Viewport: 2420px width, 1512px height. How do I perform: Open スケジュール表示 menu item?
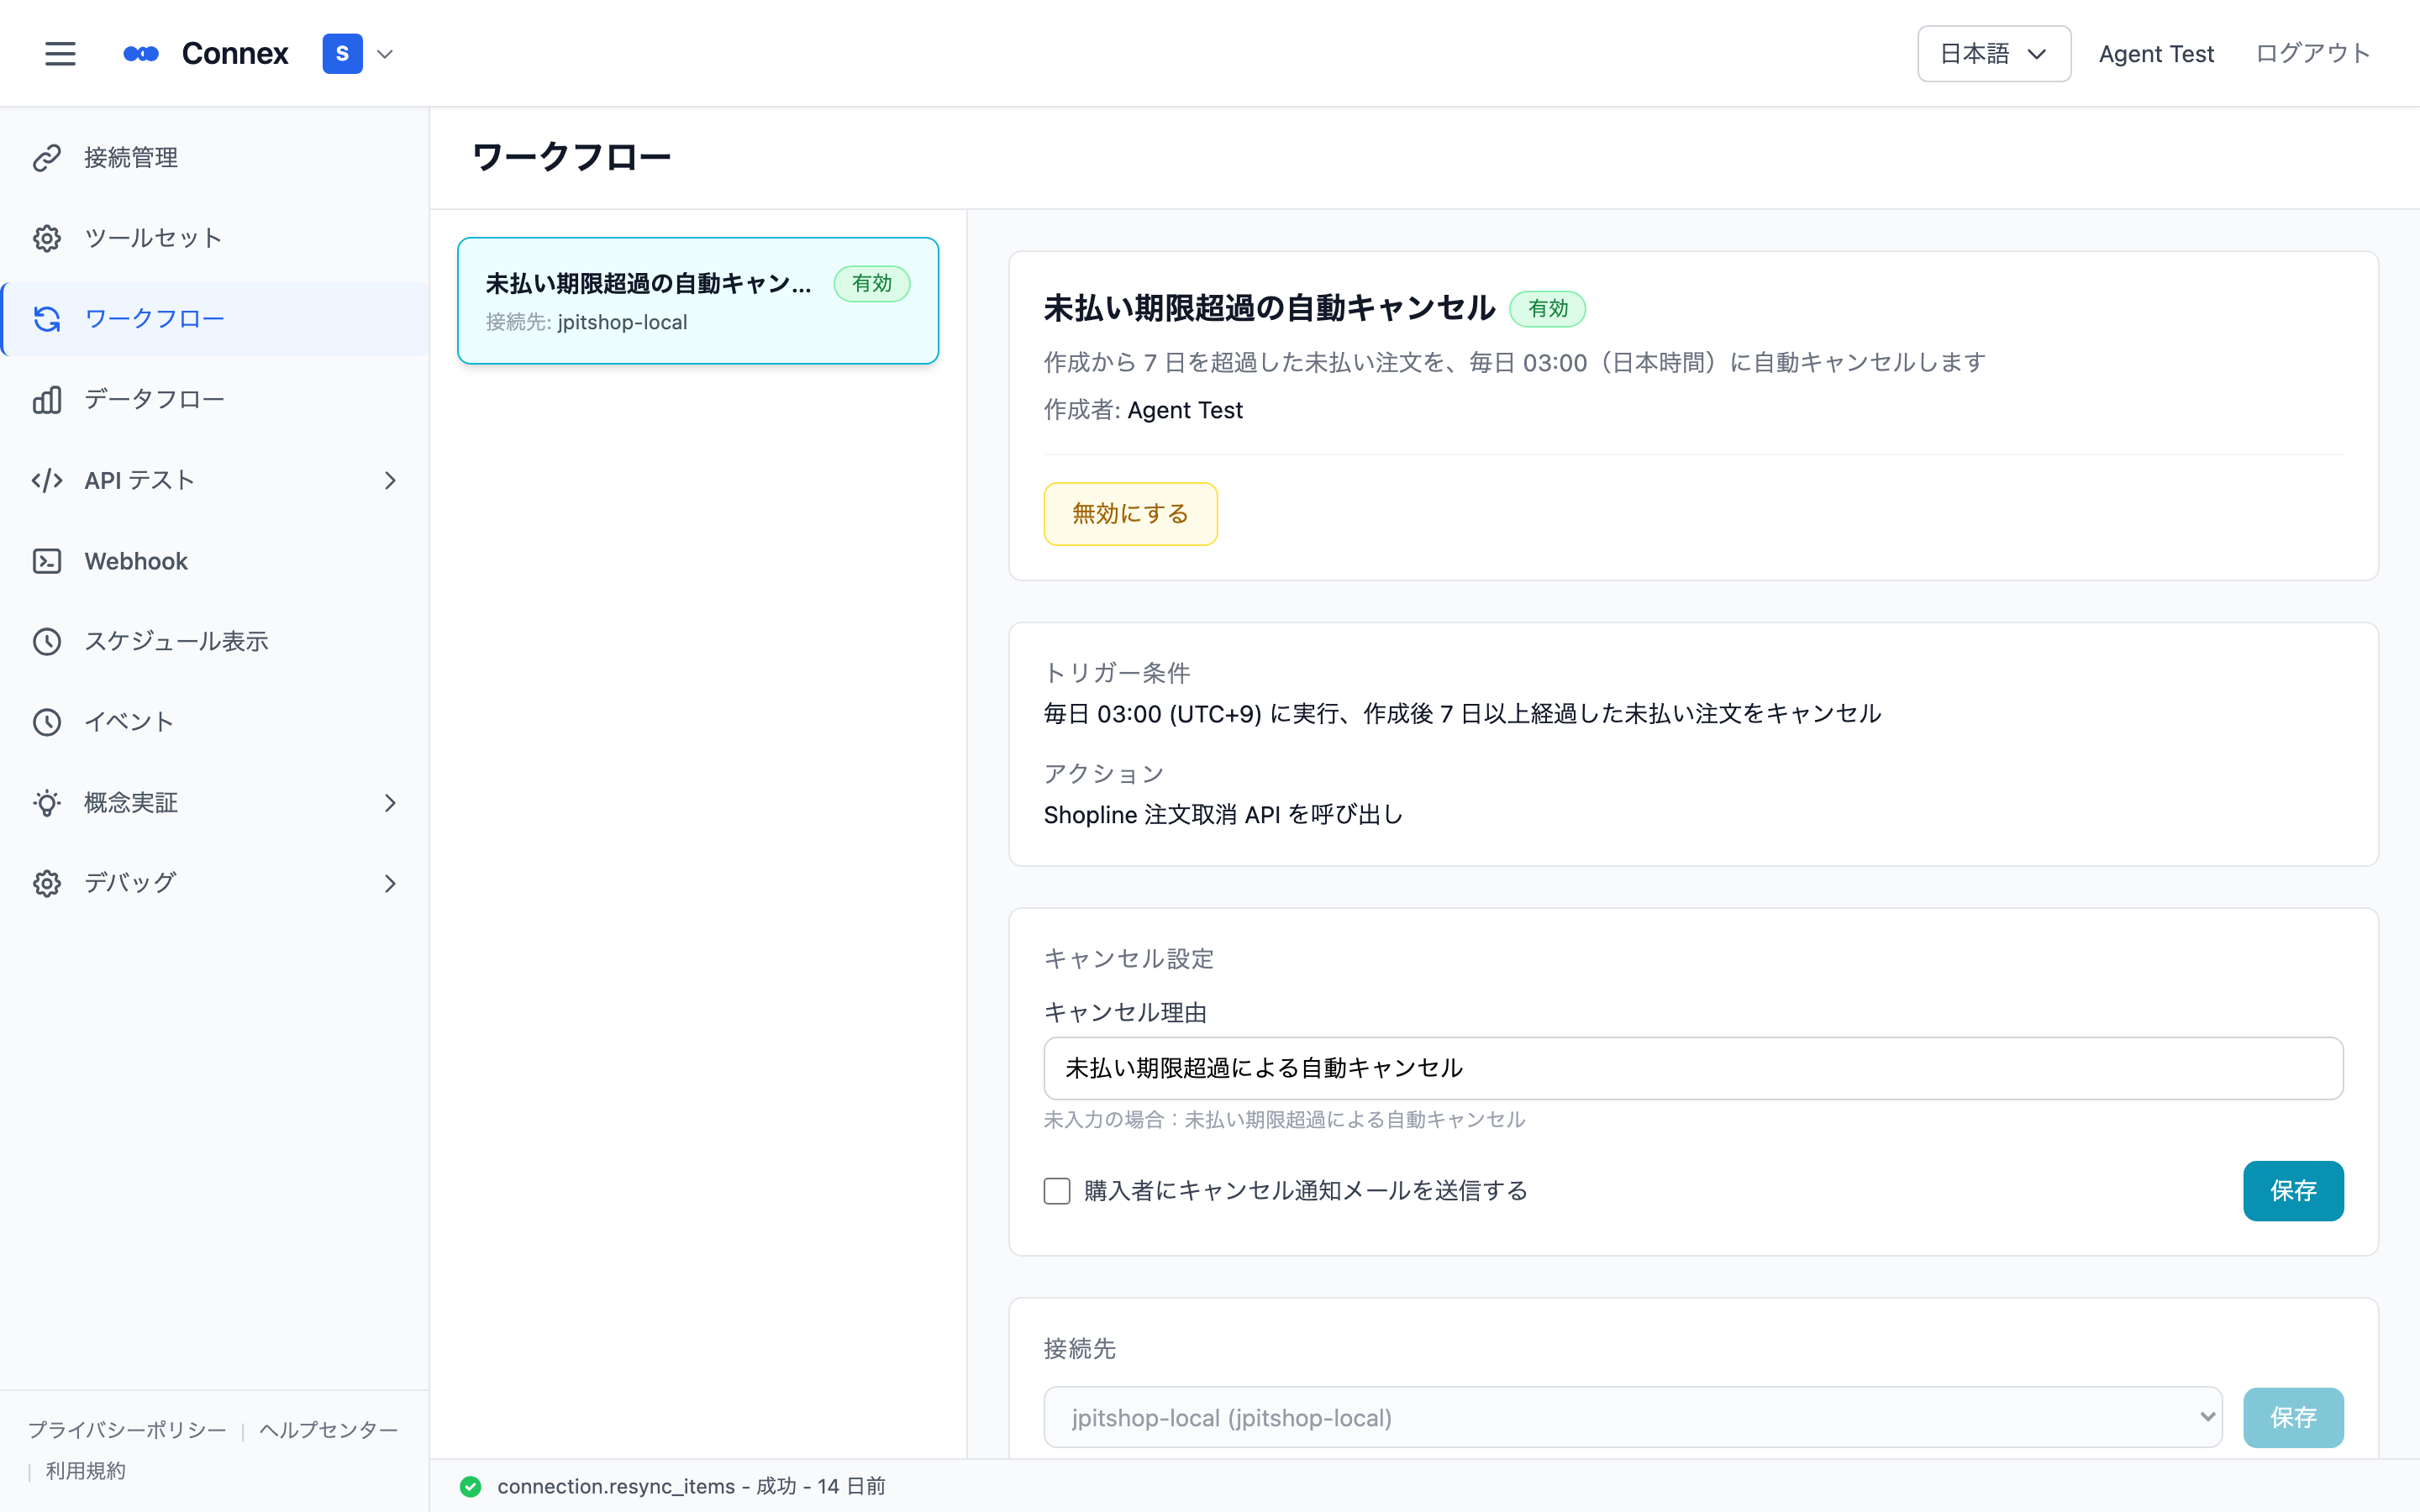[x=215, y=642]
